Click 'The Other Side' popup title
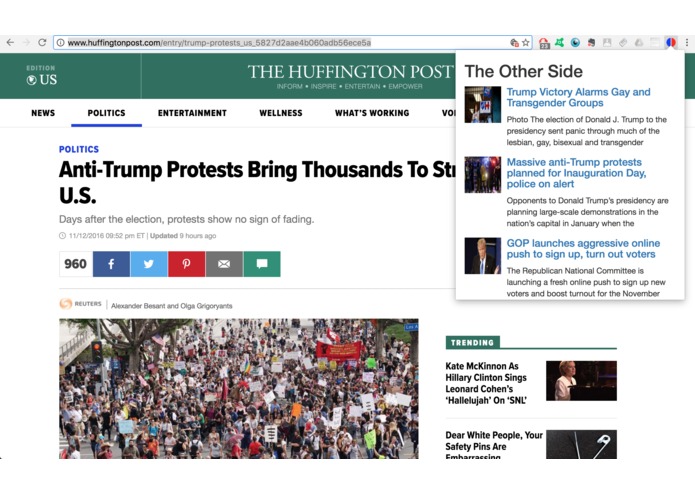Image resolution: width=695 pixels, height=494 pixels. click(x=523, y=71)
